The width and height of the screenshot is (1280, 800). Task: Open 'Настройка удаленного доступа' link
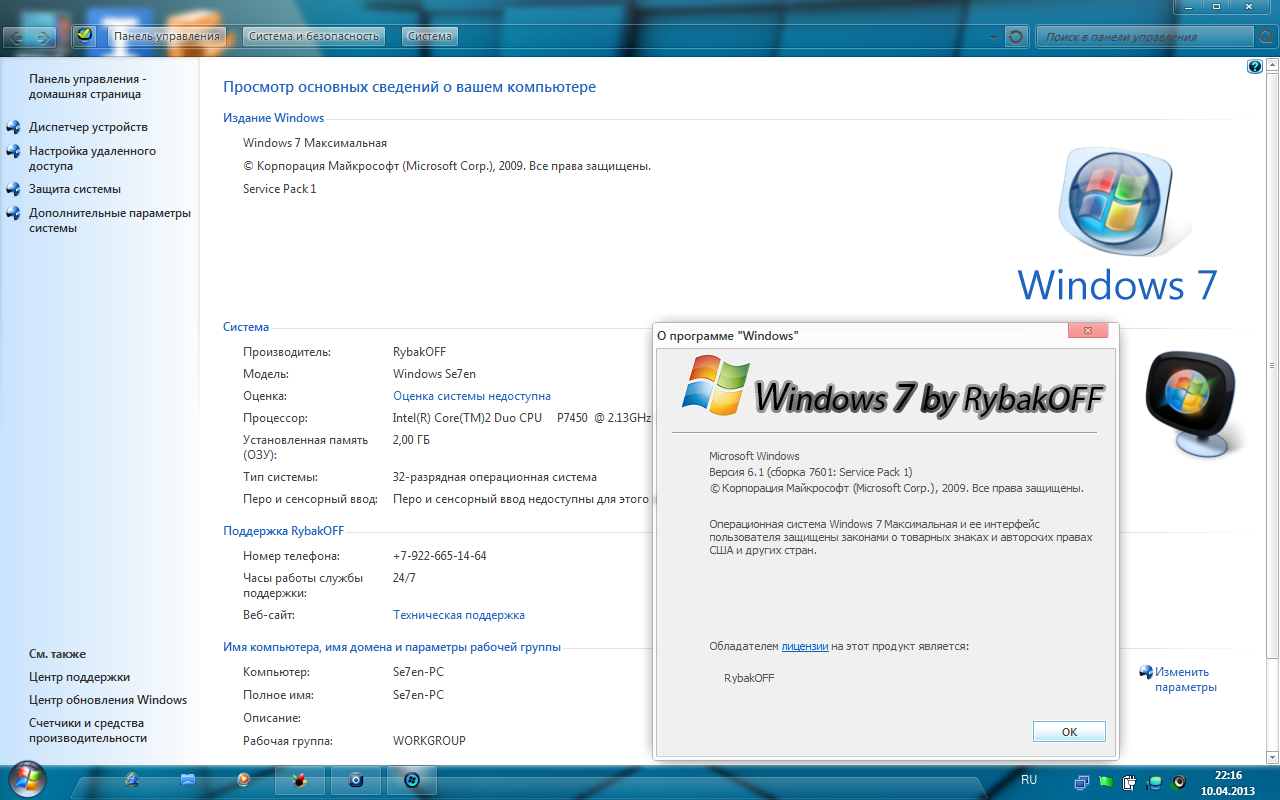click(92, 158)
